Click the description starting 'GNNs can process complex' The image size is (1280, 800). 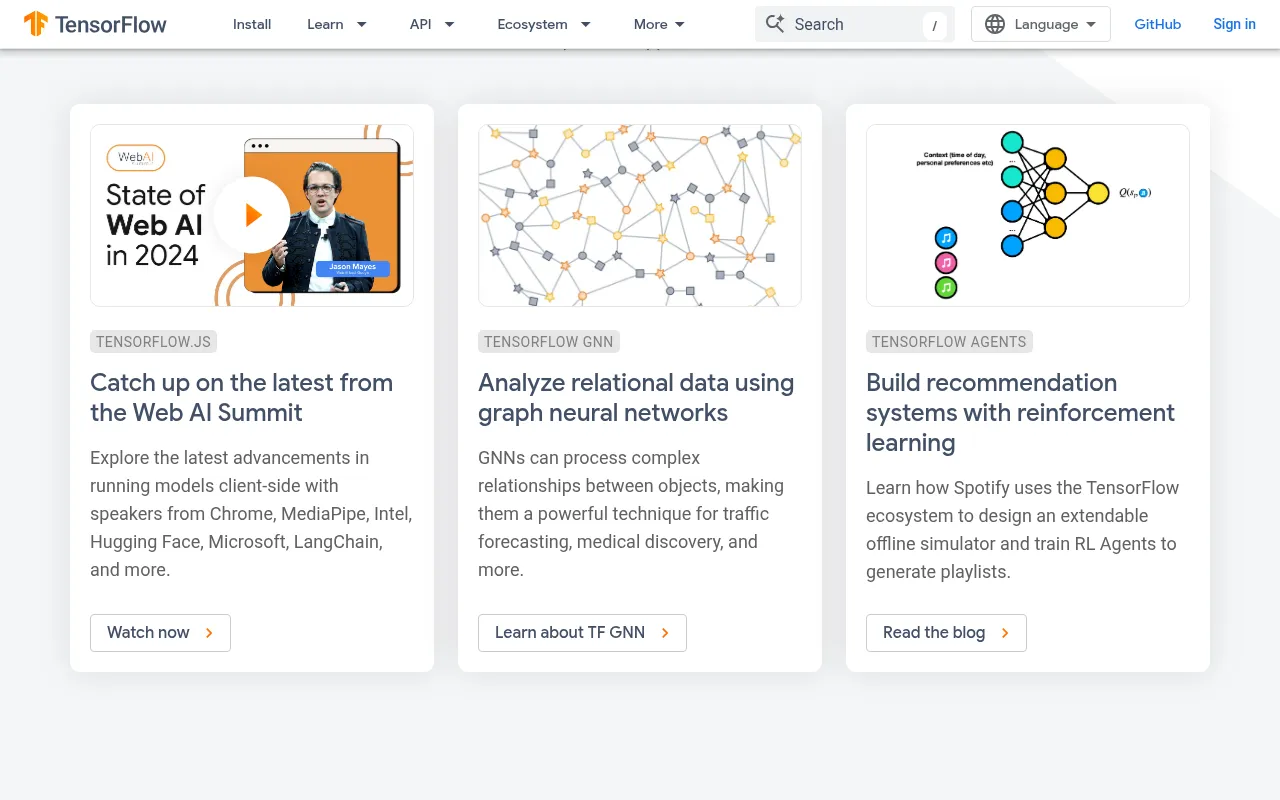point(631,514)
